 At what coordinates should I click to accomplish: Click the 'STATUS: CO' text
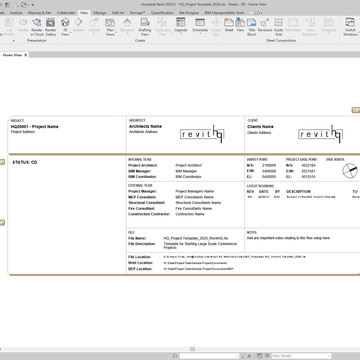pyautogui.click(x=25, y=162)
